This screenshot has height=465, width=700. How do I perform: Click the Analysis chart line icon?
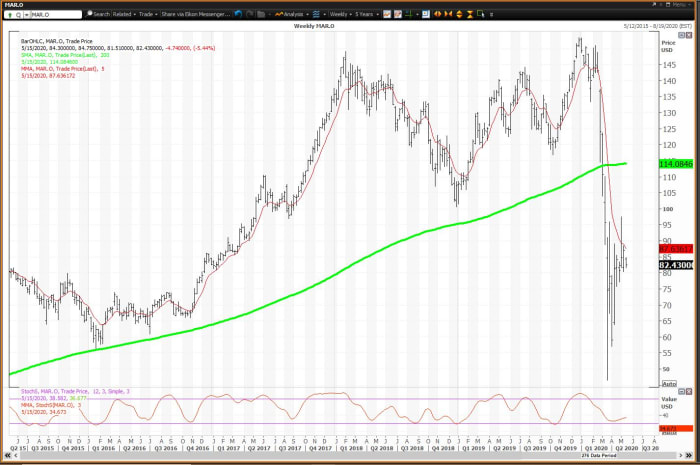point(278,14)
